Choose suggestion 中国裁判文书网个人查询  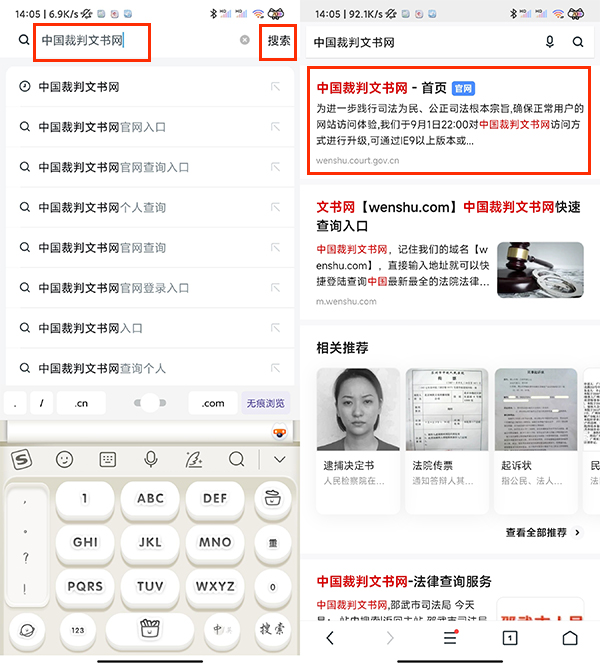pyautogui.click(x=150, y=208)
